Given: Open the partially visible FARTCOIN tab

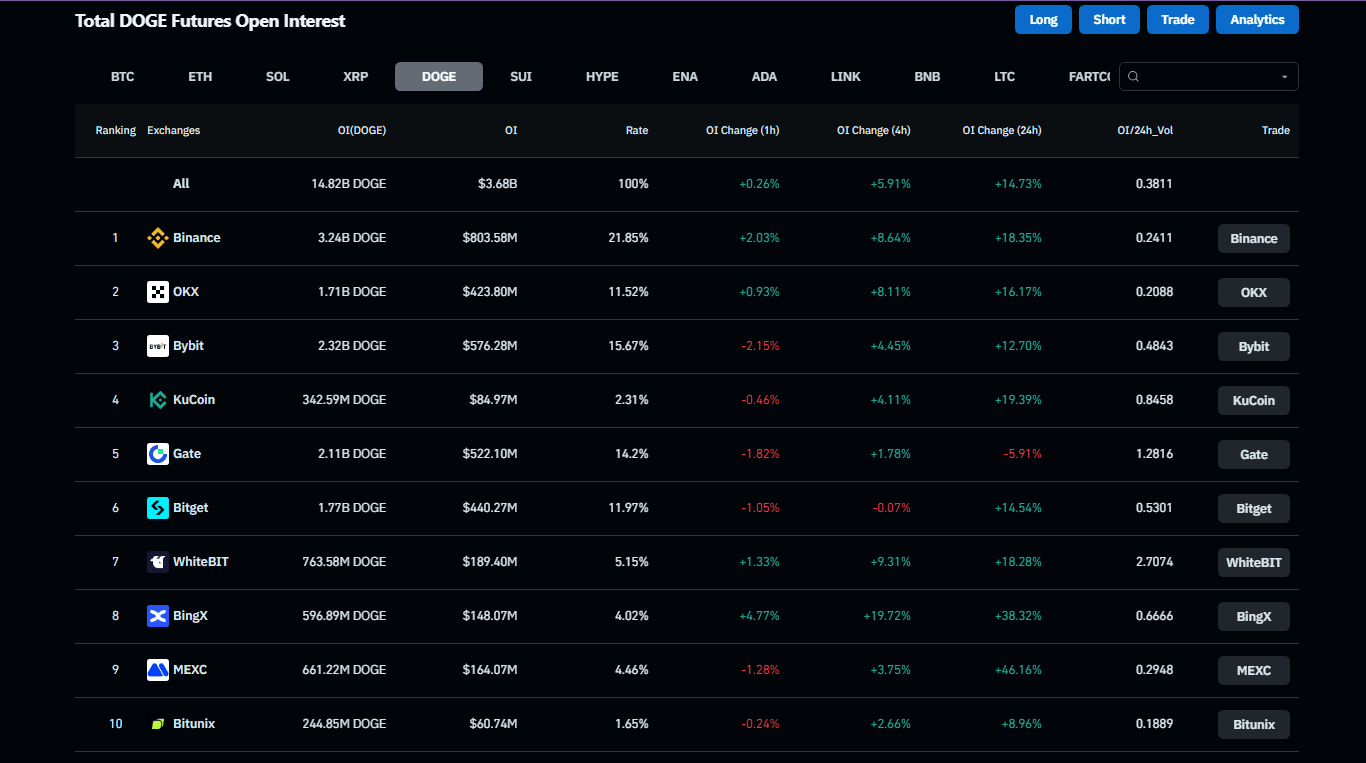Looking at the screenshot, I should click(1088, 77).
